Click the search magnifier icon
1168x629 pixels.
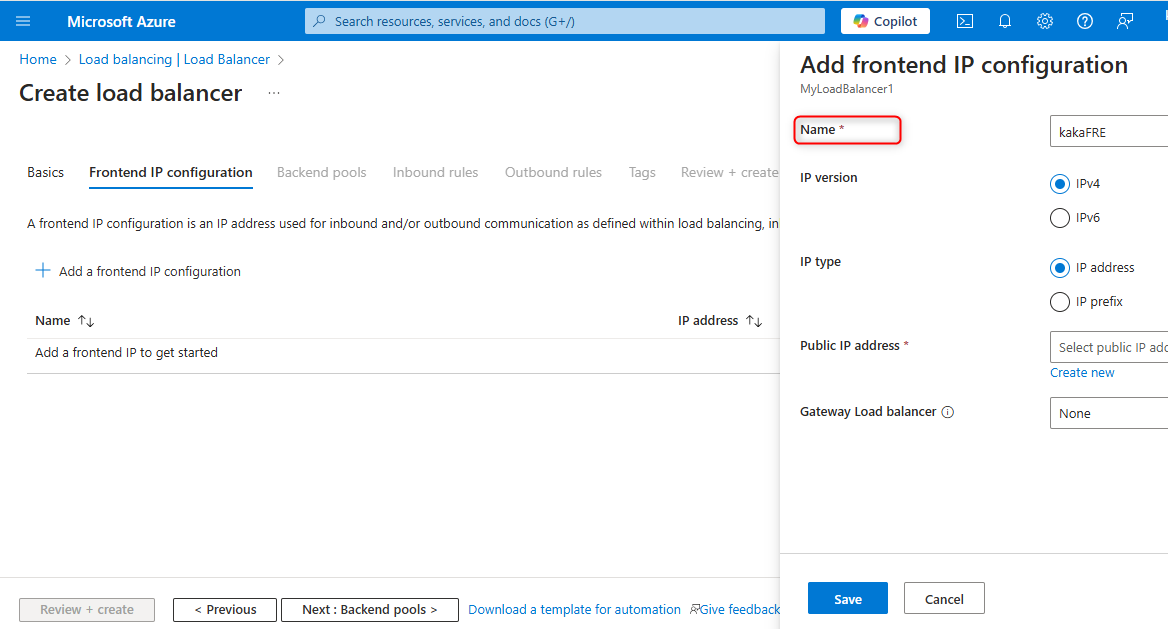[x=320, y=21]
